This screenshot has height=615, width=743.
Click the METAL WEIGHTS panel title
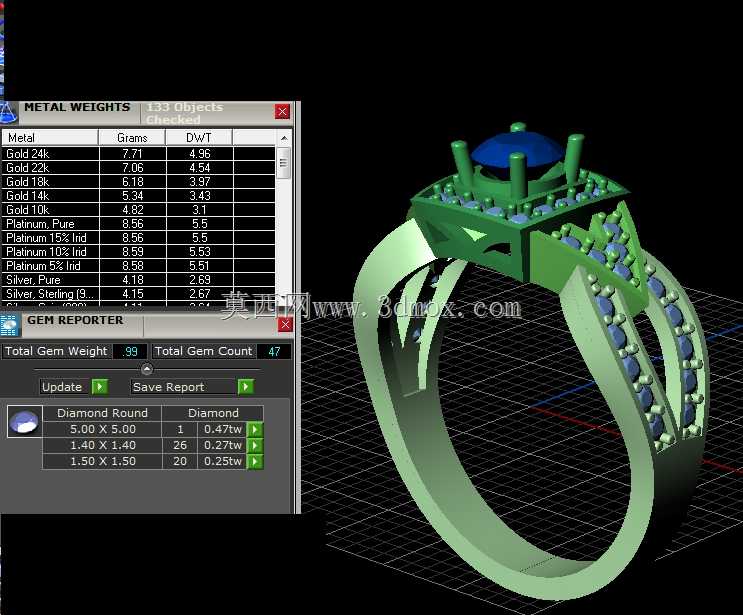coord(77,107)
